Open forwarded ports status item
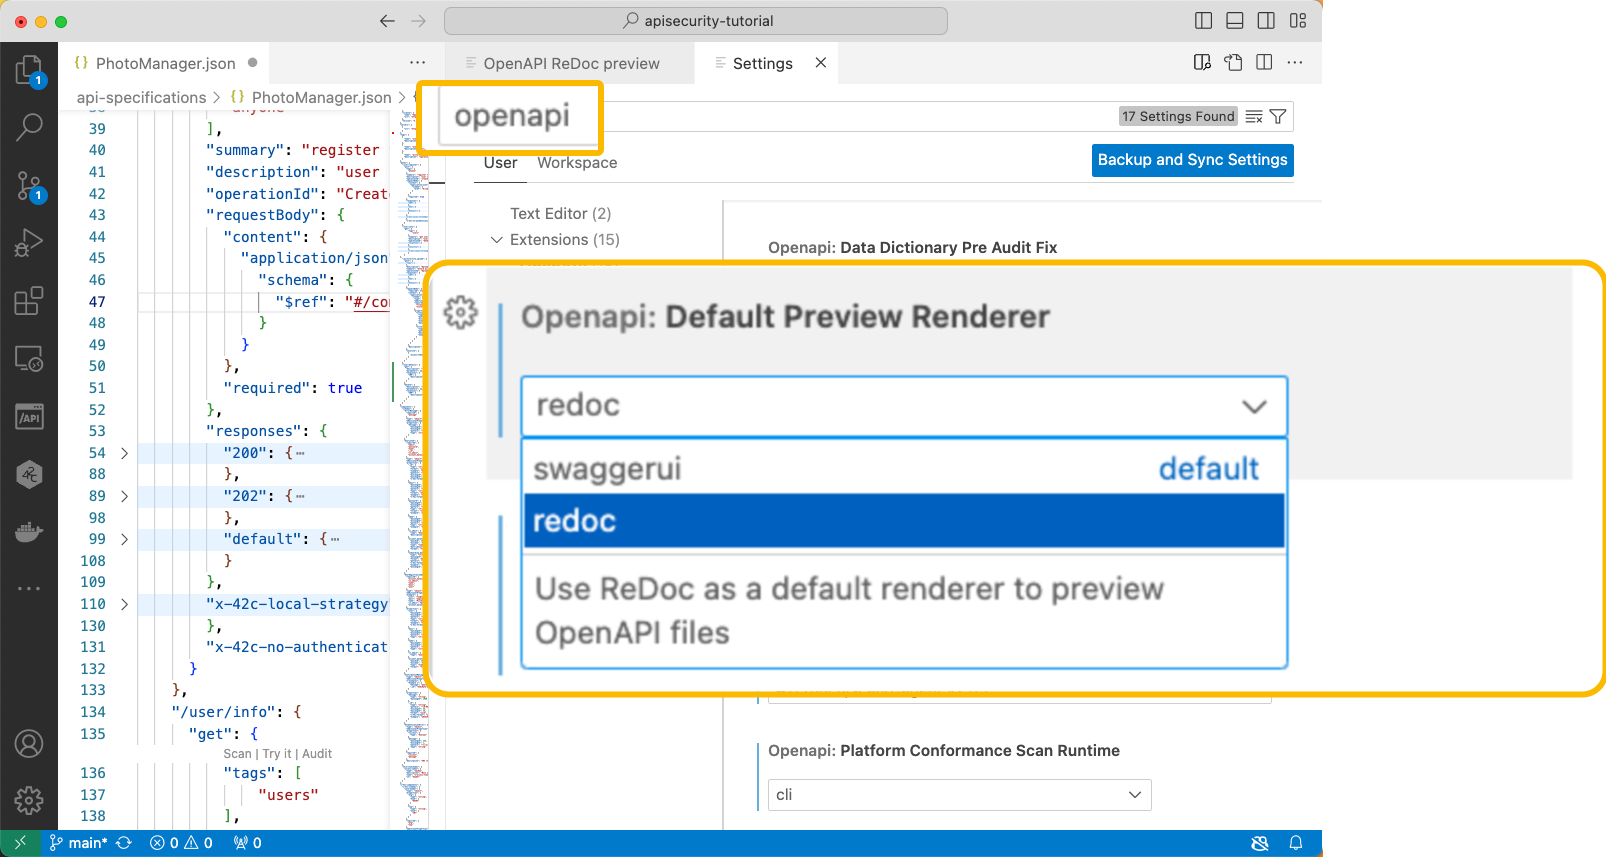The image size is (1606, 857). point(247,843)
